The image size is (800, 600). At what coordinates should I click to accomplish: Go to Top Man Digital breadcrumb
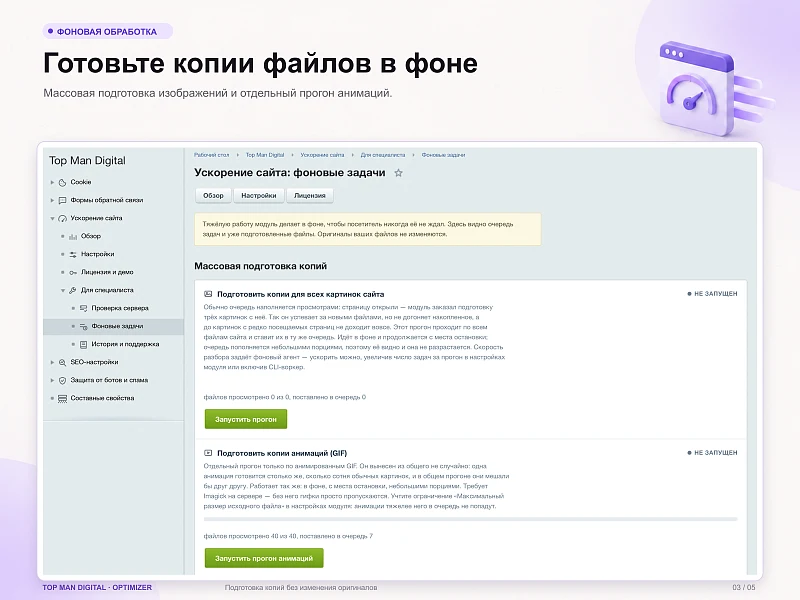point(265,155)
